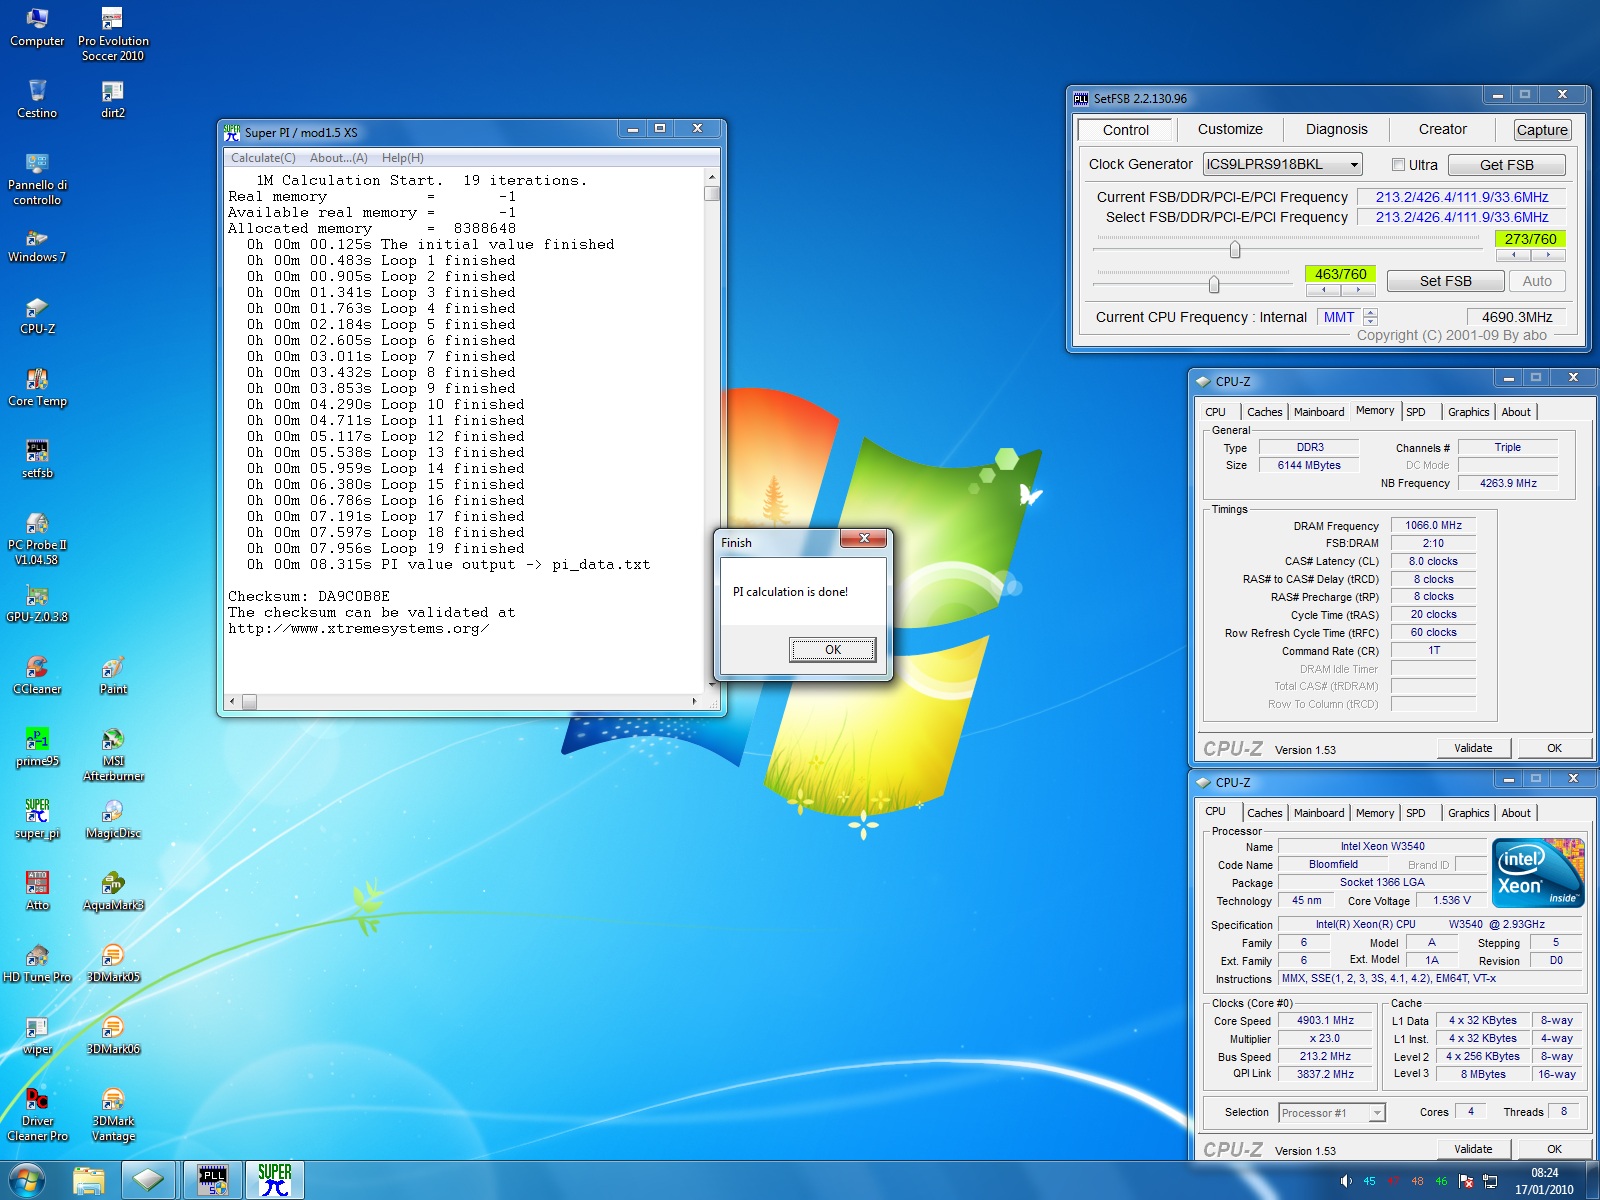Select the PC Probe II desktop icon
The height and width of the screenshot is (1200, 1600).
(37, 538)
